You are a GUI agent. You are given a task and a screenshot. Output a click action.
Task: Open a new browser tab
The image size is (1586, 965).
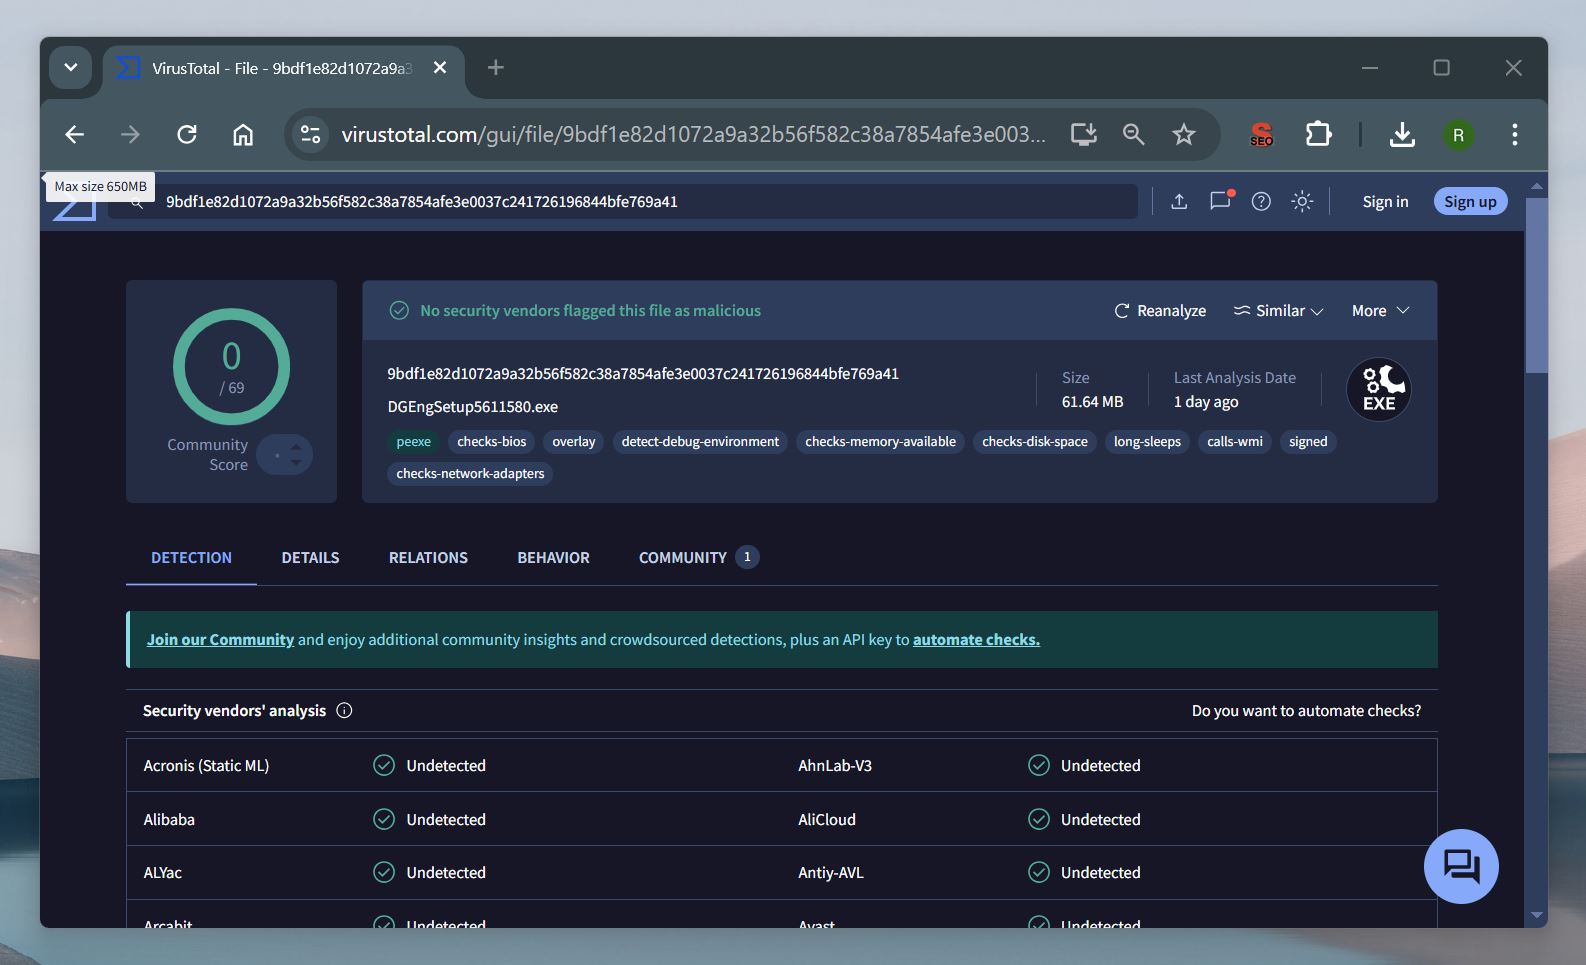495,67
